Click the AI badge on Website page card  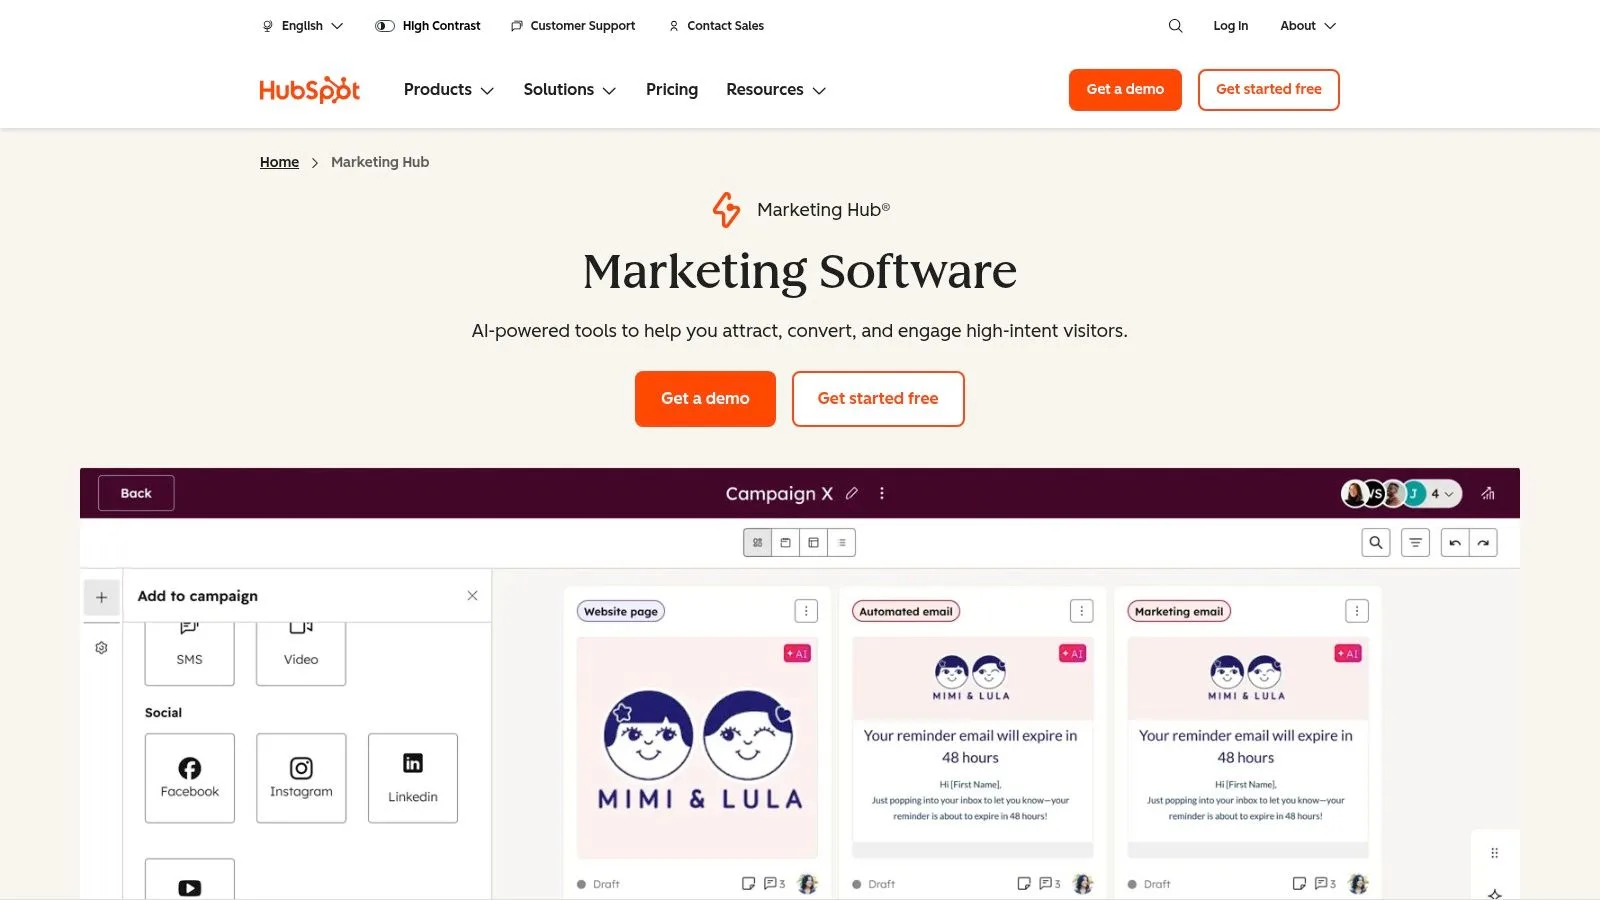[797, 653]
